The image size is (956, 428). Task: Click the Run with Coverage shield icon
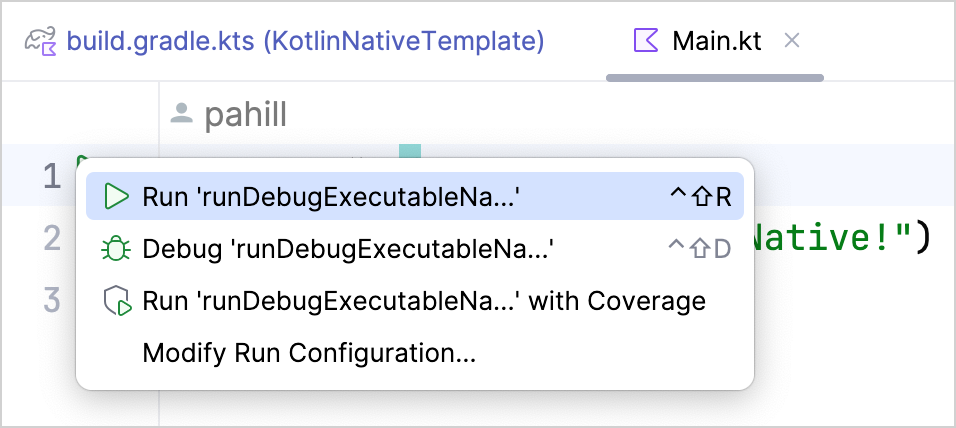point(117,301)
